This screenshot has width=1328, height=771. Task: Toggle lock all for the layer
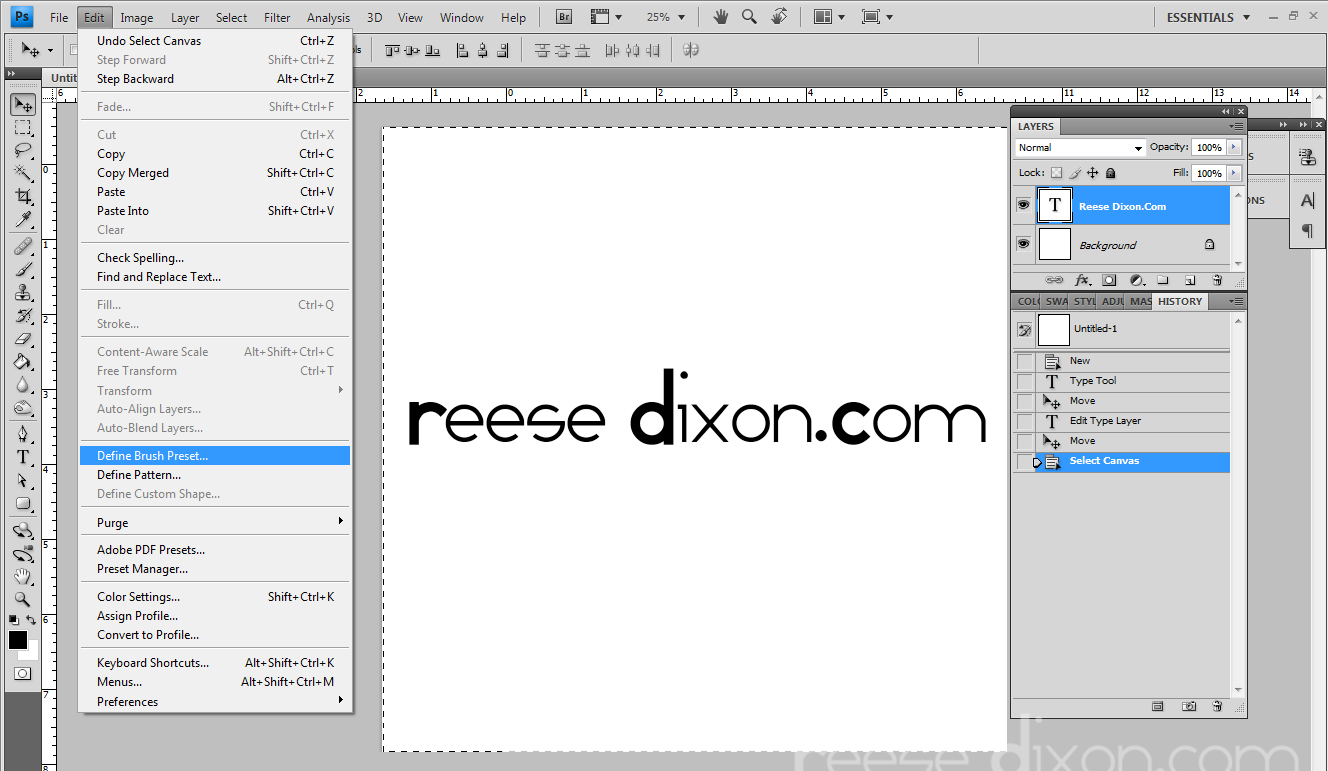point(1110,173)
